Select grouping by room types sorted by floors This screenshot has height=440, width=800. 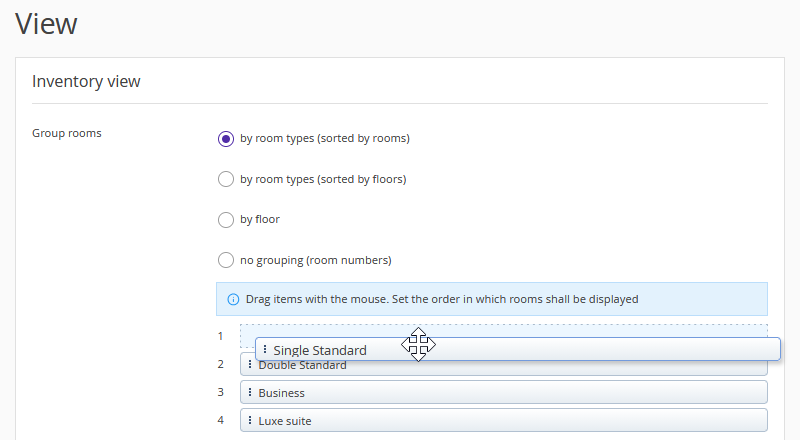(x=226, y=180)
